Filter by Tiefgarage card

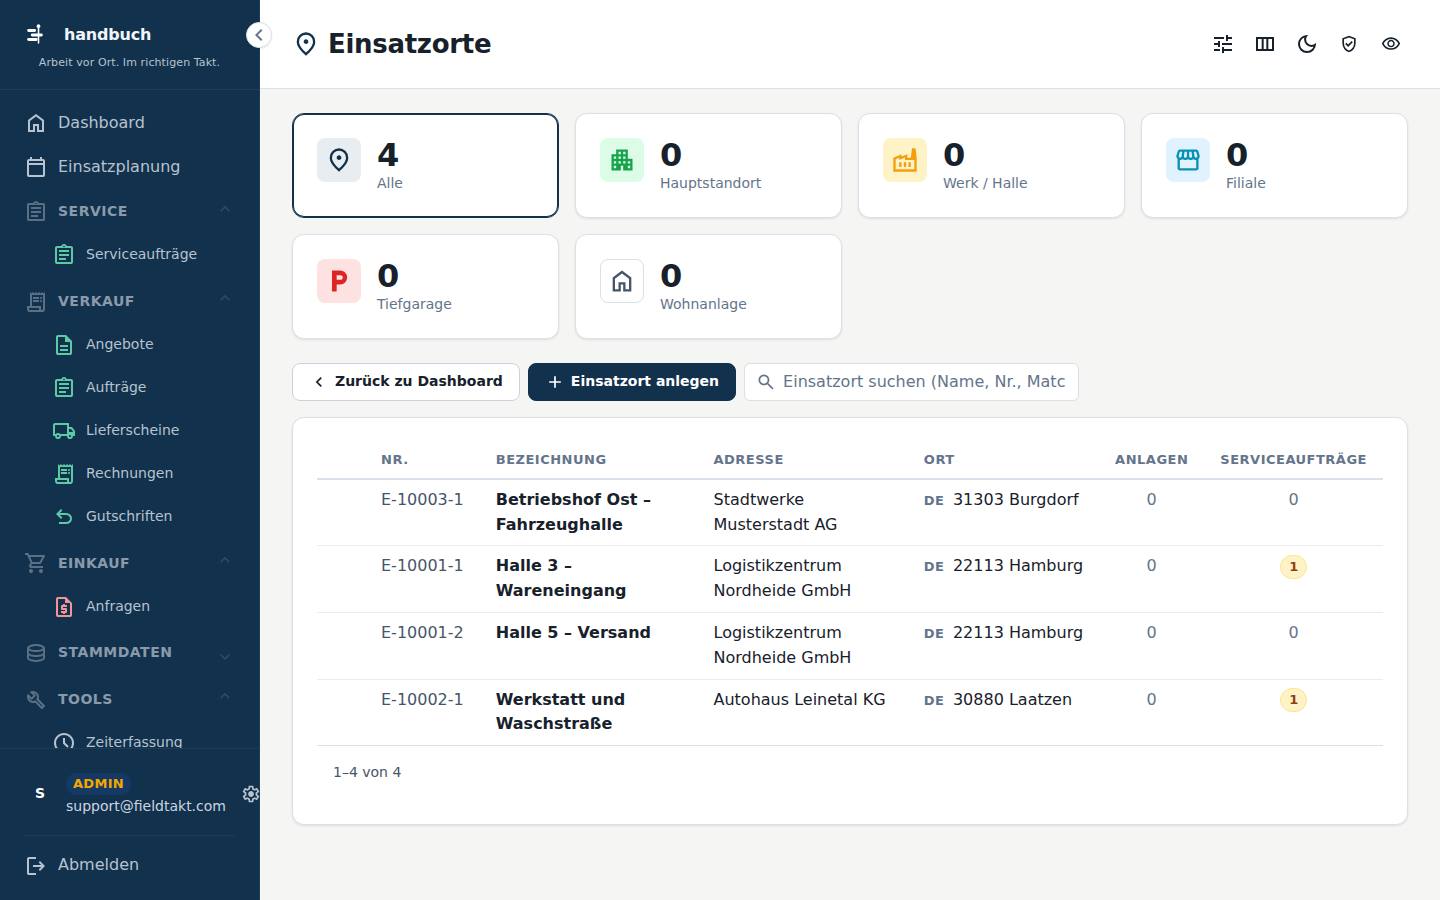point(425,286)
